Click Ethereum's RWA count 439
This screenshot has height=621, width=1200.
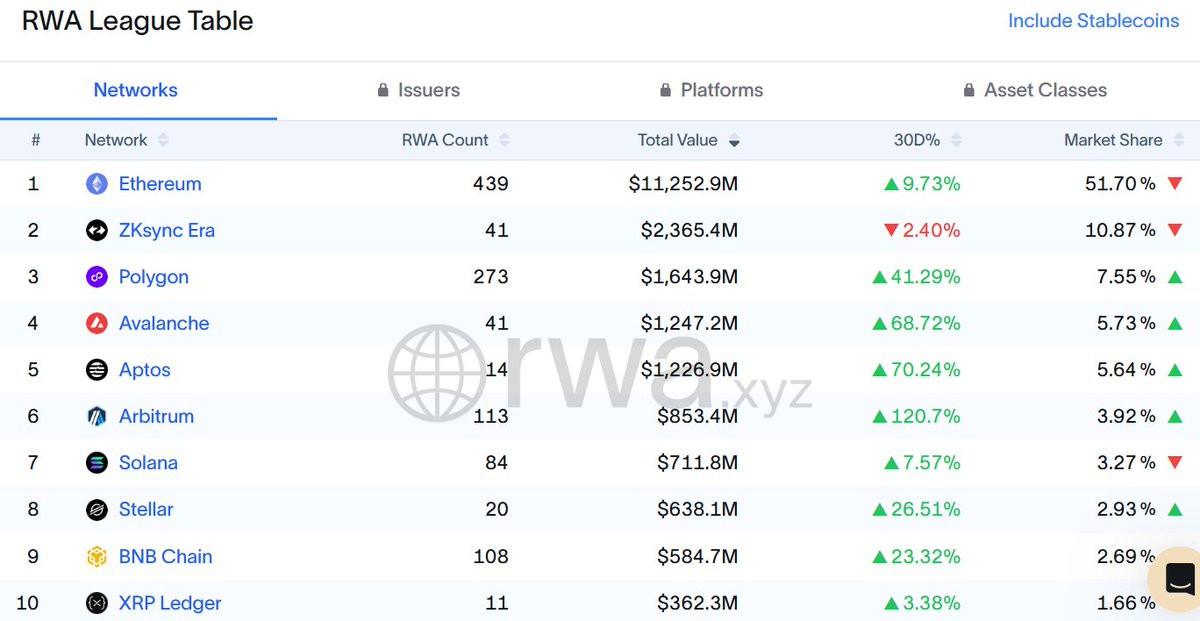490,184
